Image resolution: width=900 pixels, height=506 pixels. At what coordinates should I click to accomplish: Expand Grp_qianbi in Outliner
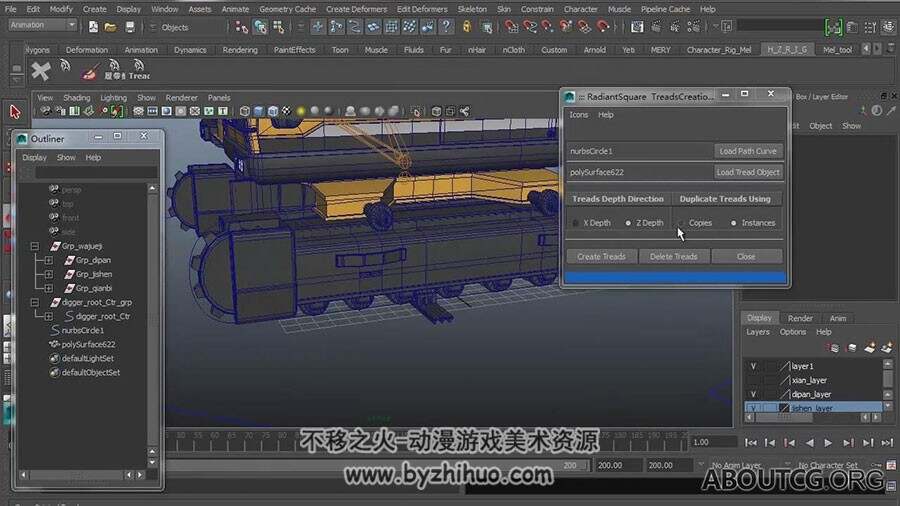point(49,288)
